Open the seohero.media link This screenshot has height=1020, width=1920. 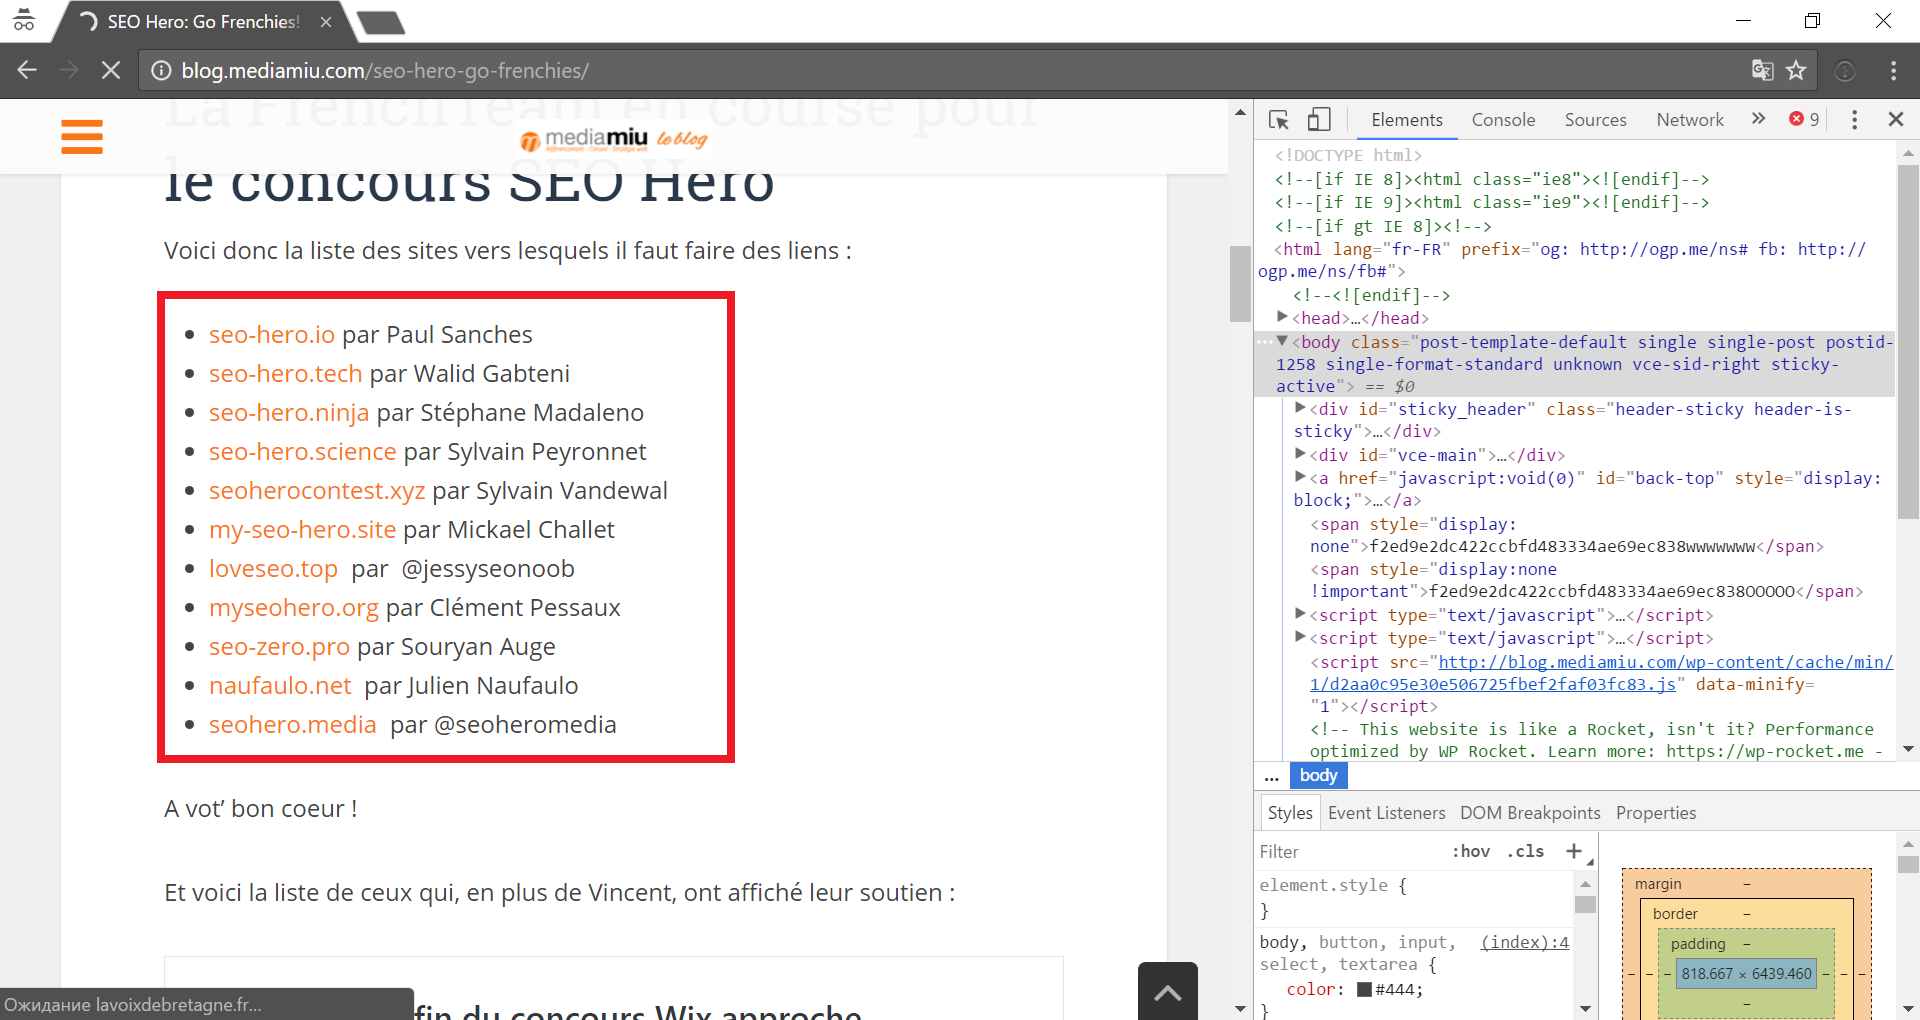293,724
